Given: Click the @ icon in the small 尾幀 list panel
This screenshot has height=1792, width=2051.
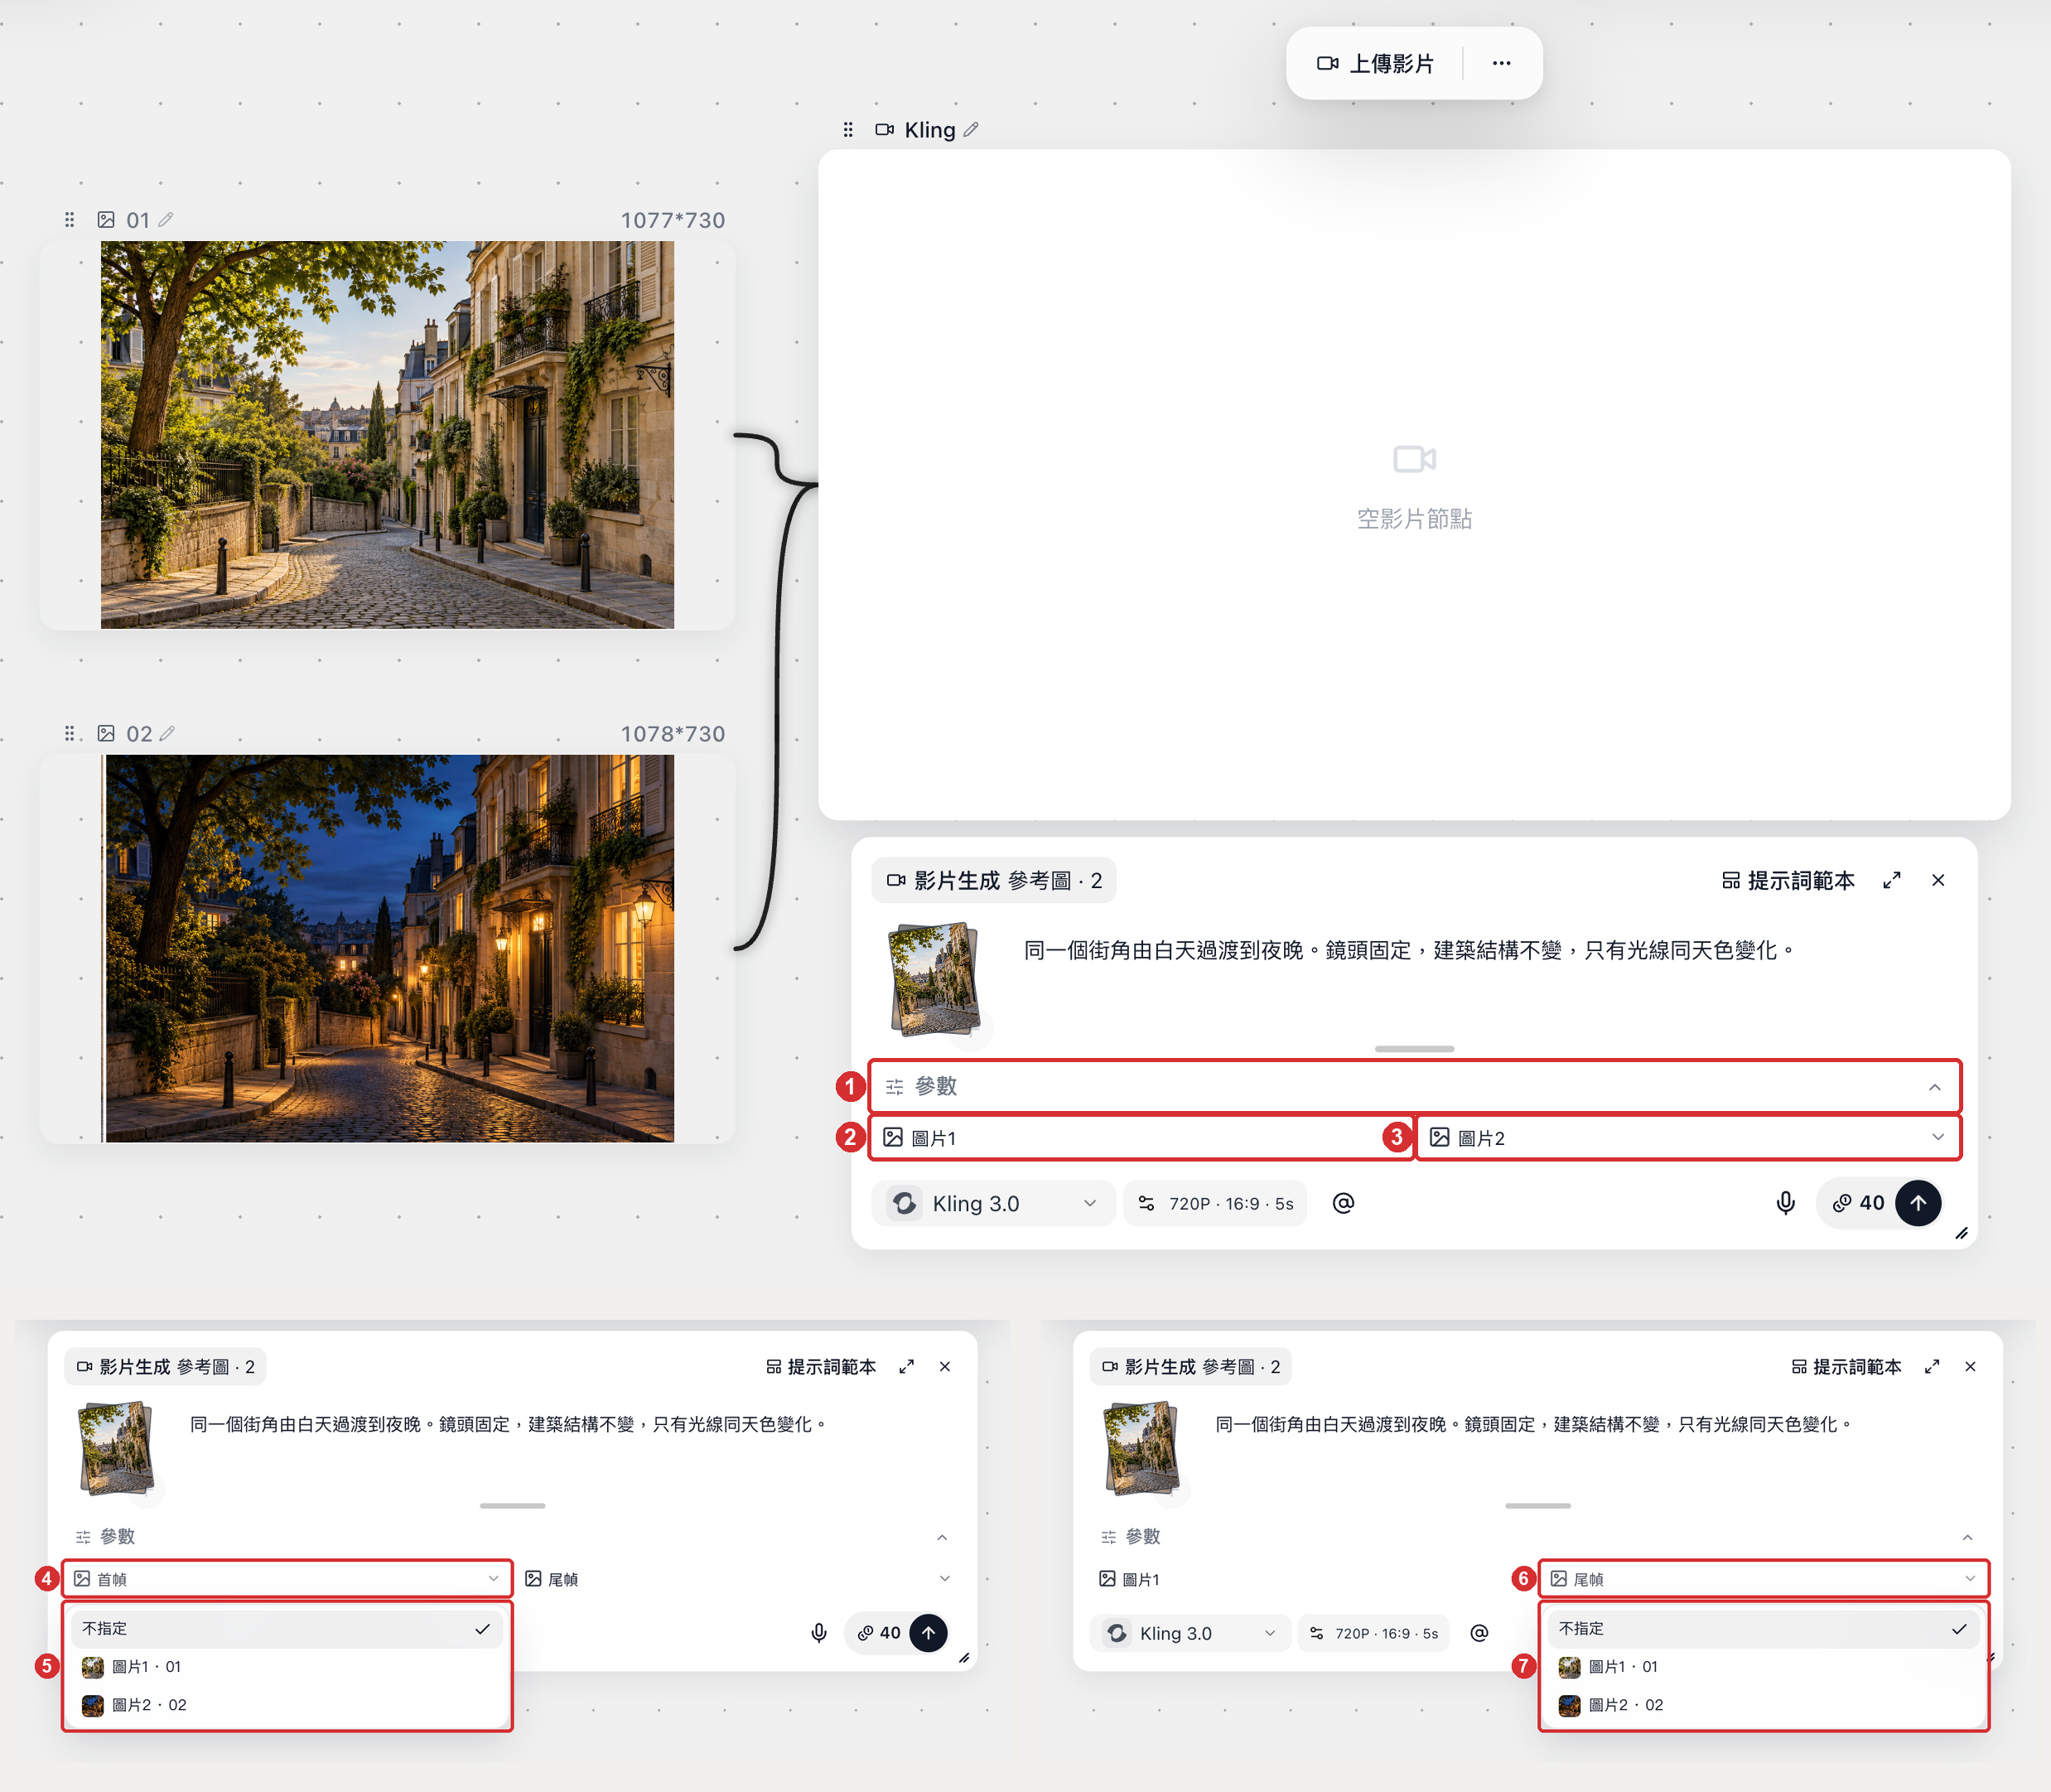Looking at the screenshot, I should [1479, 1633].
